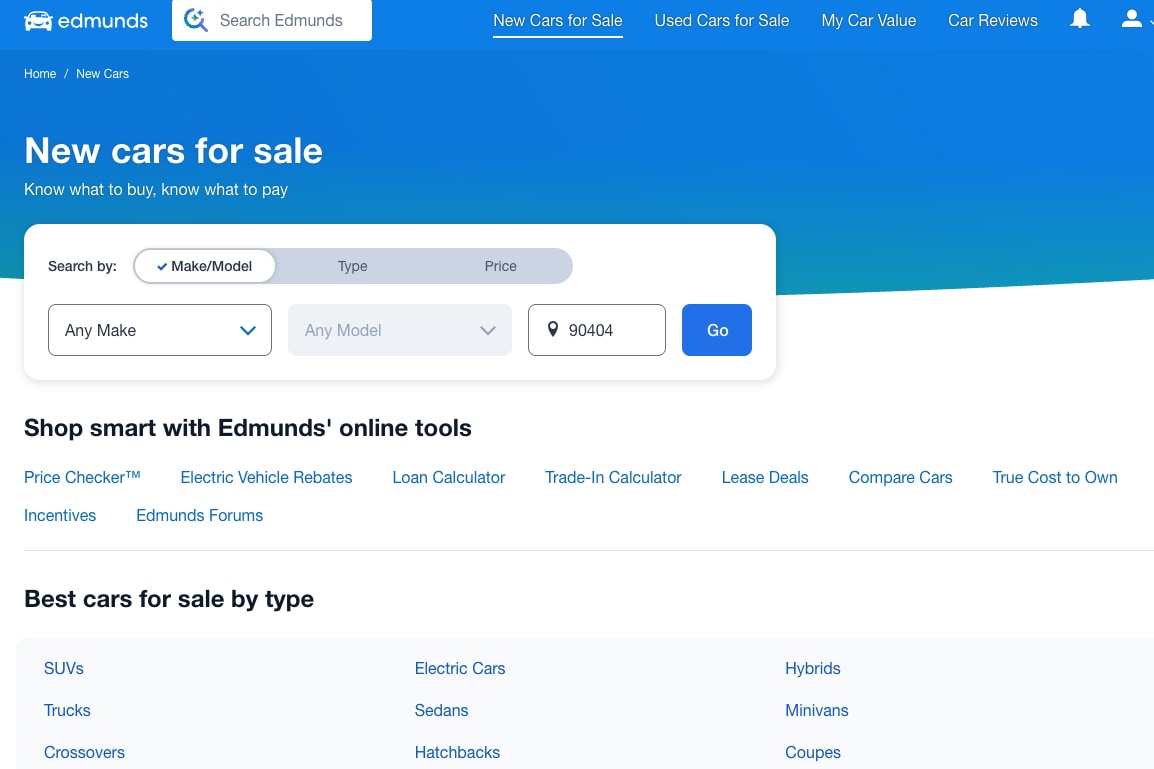Image resolution: width=1154 pixels, height=769 pixels.
Task: Focus the Search Edmunds field
Action: (272, 20)
